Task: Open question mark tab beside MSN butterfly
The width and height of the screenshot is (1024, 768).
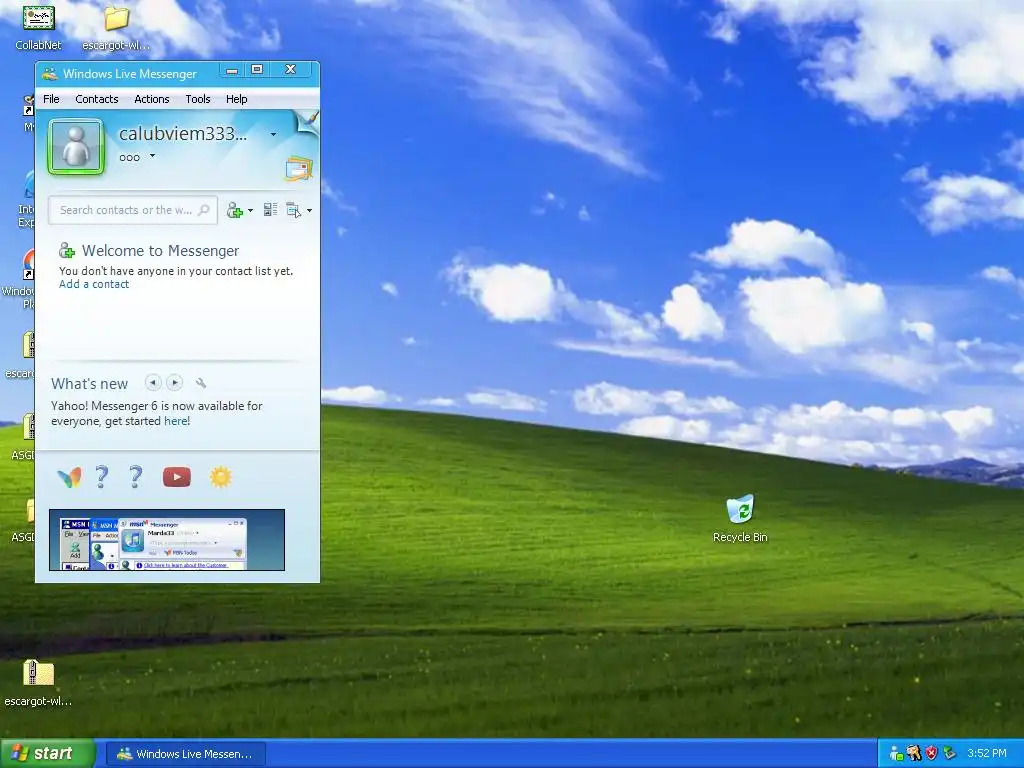Action: tap(101, 477)
